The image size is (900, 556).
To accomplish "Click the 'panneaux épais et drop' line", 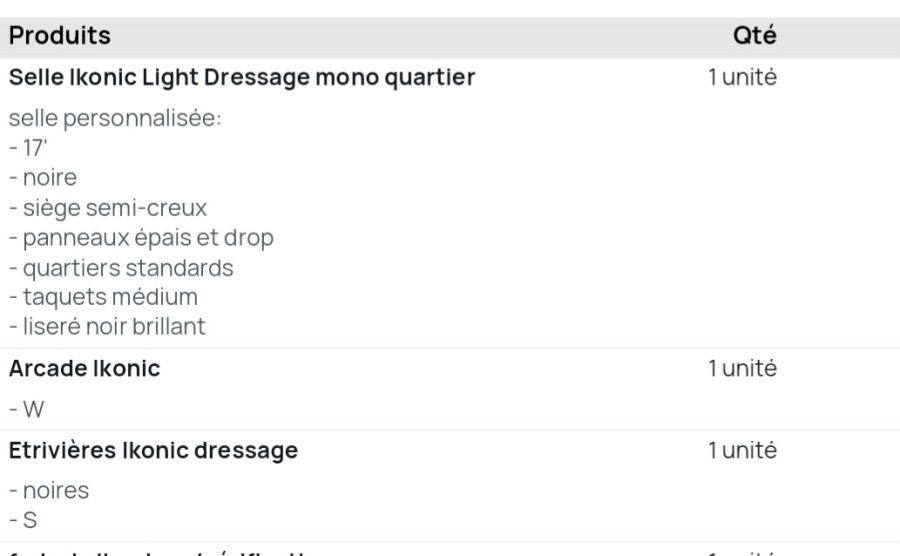I will coord(141,238).
